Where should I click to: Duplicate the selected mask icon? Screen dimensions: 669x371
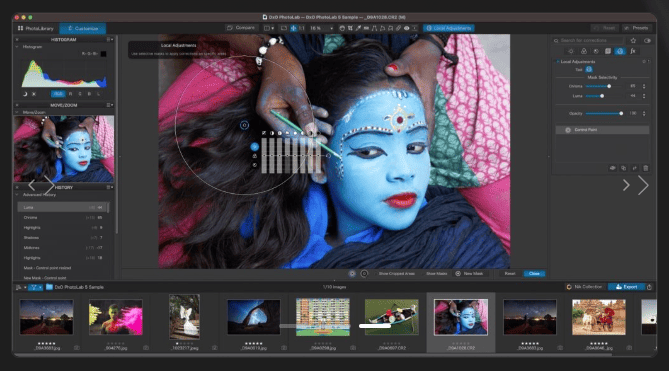tap(624, 168)
